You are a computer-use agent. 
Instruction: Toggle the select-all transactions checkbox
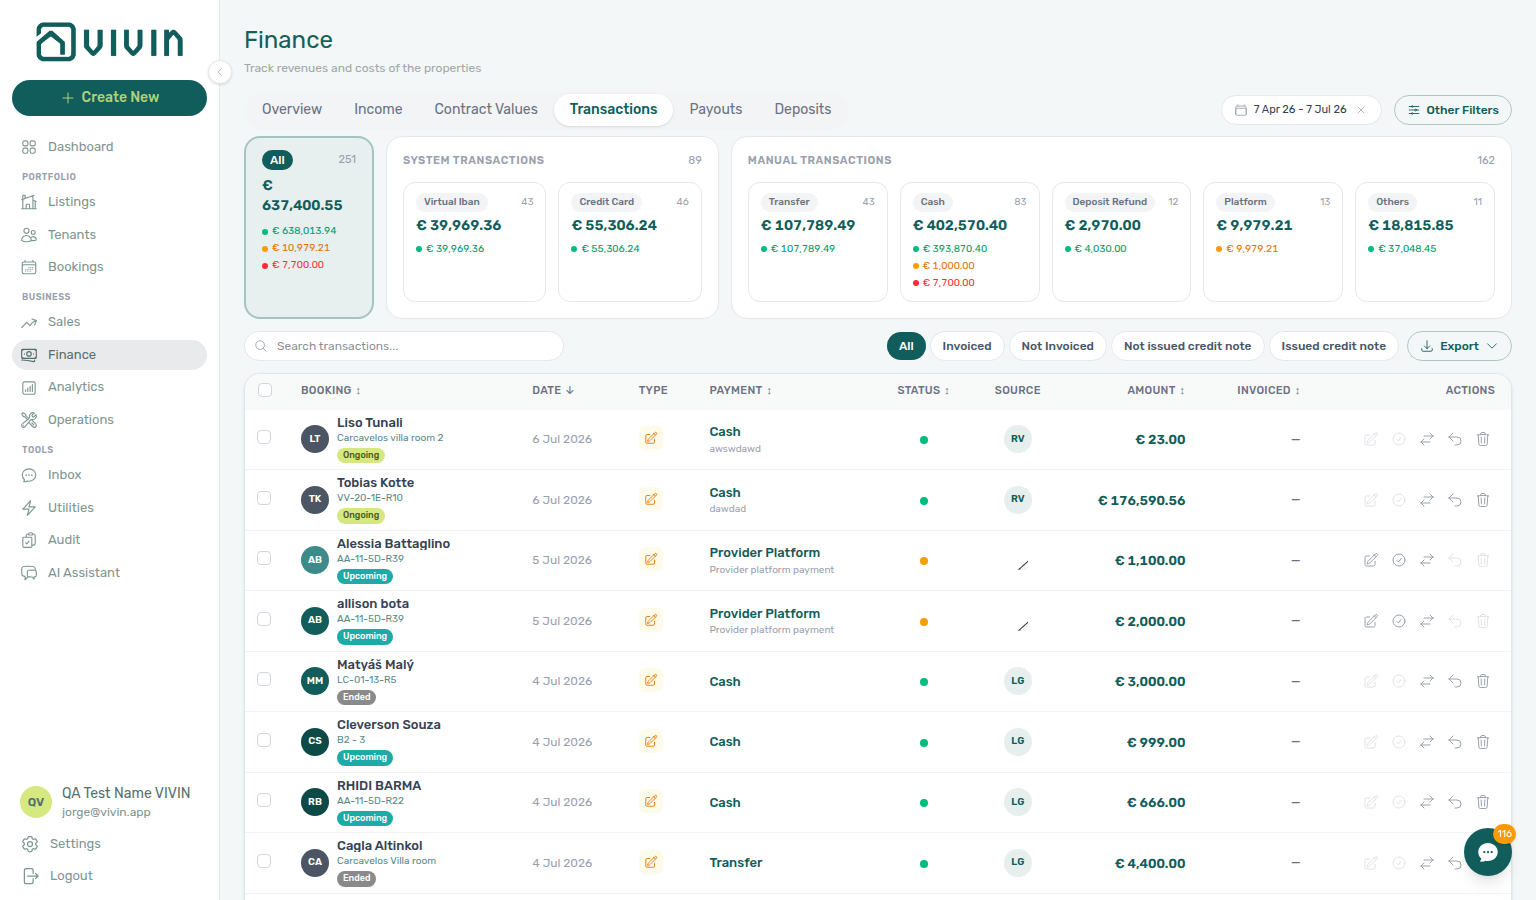[x=265, y=390]
